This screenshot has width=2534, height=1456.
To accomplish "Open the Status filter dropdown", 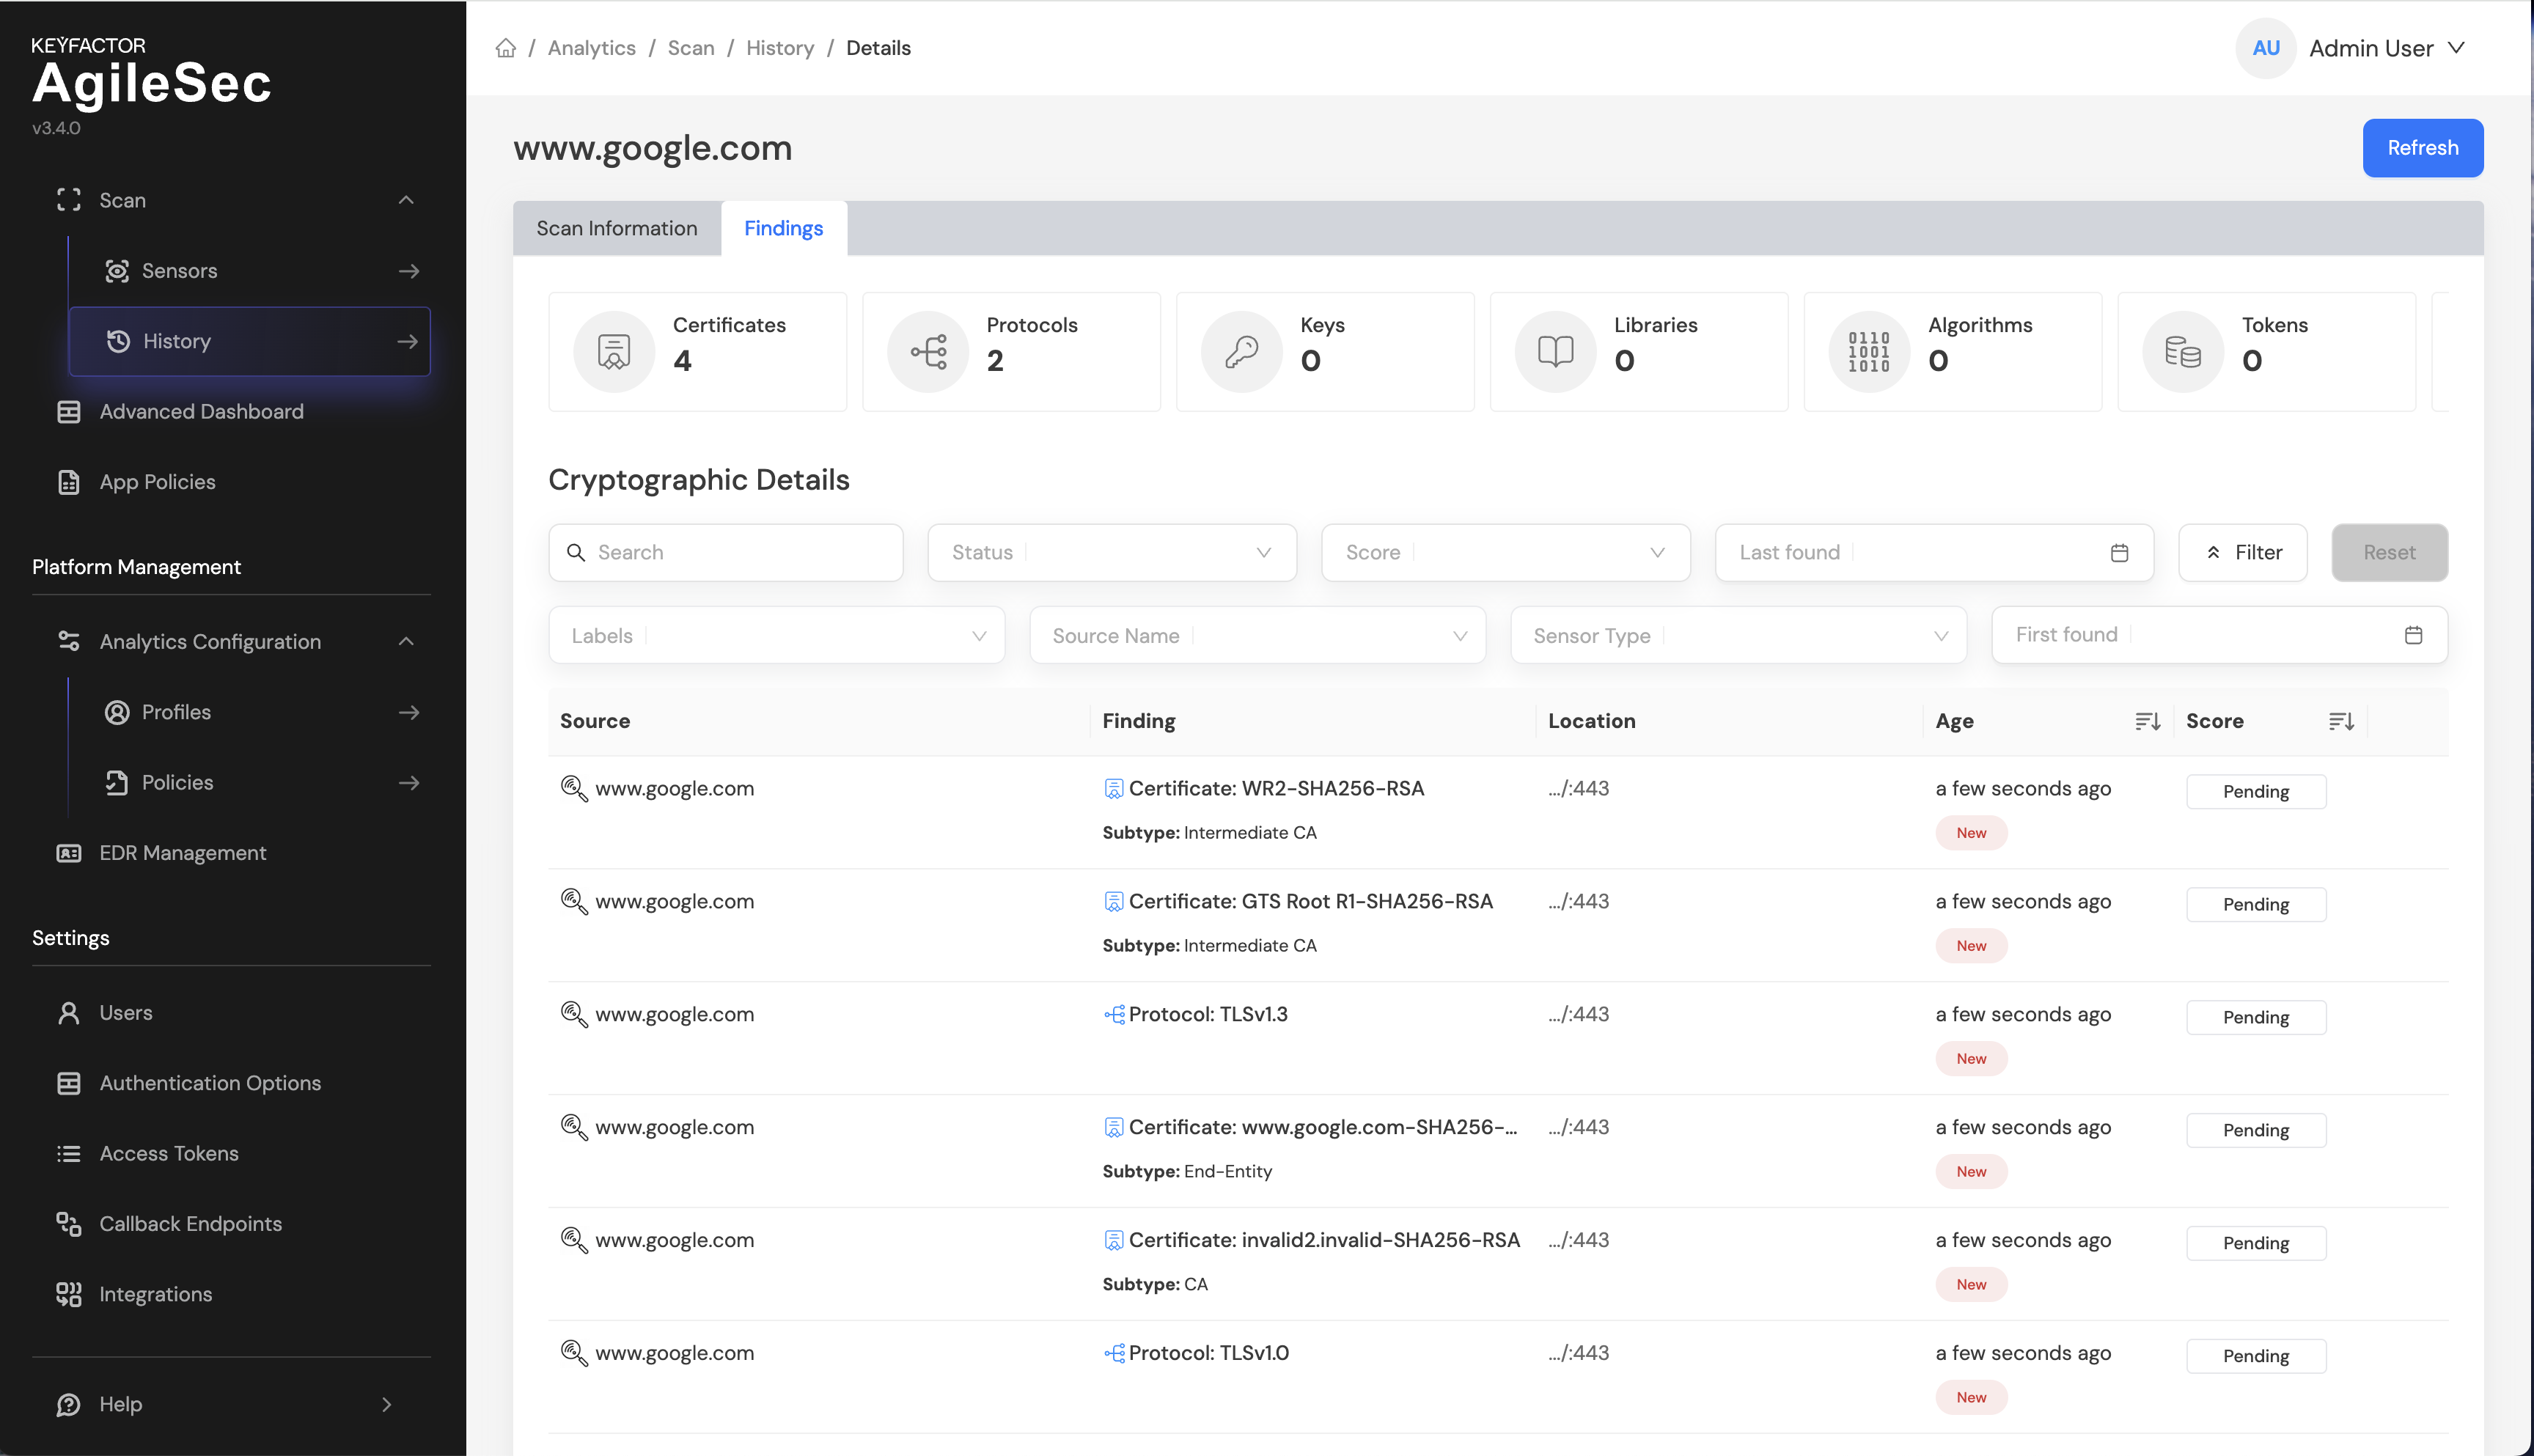I will pyautogui.click(x=1111, y=553).
